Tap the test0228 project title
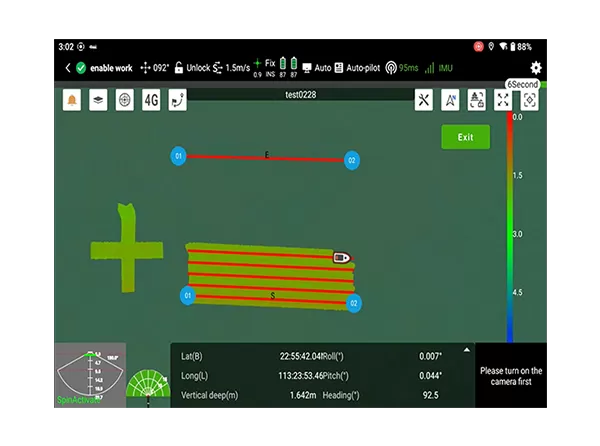The image size is (600, 446). [x=301, y=94]
